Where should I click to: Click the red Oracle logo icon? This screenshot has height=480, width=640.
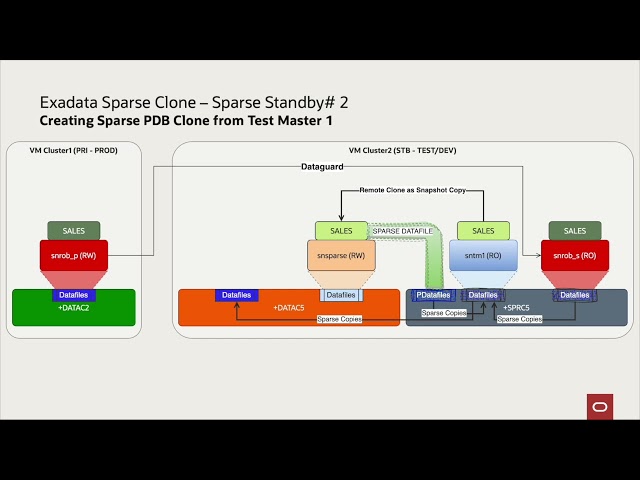point(600,407)
